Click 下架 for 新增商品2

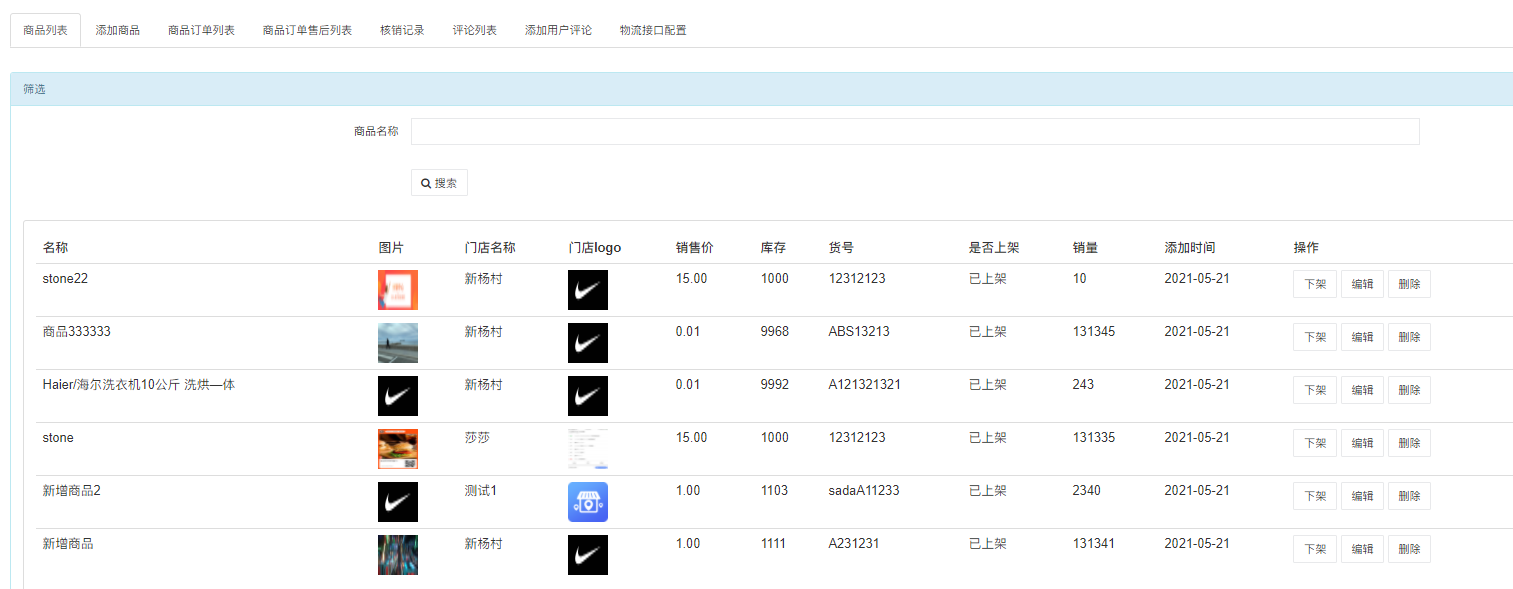1315,496
